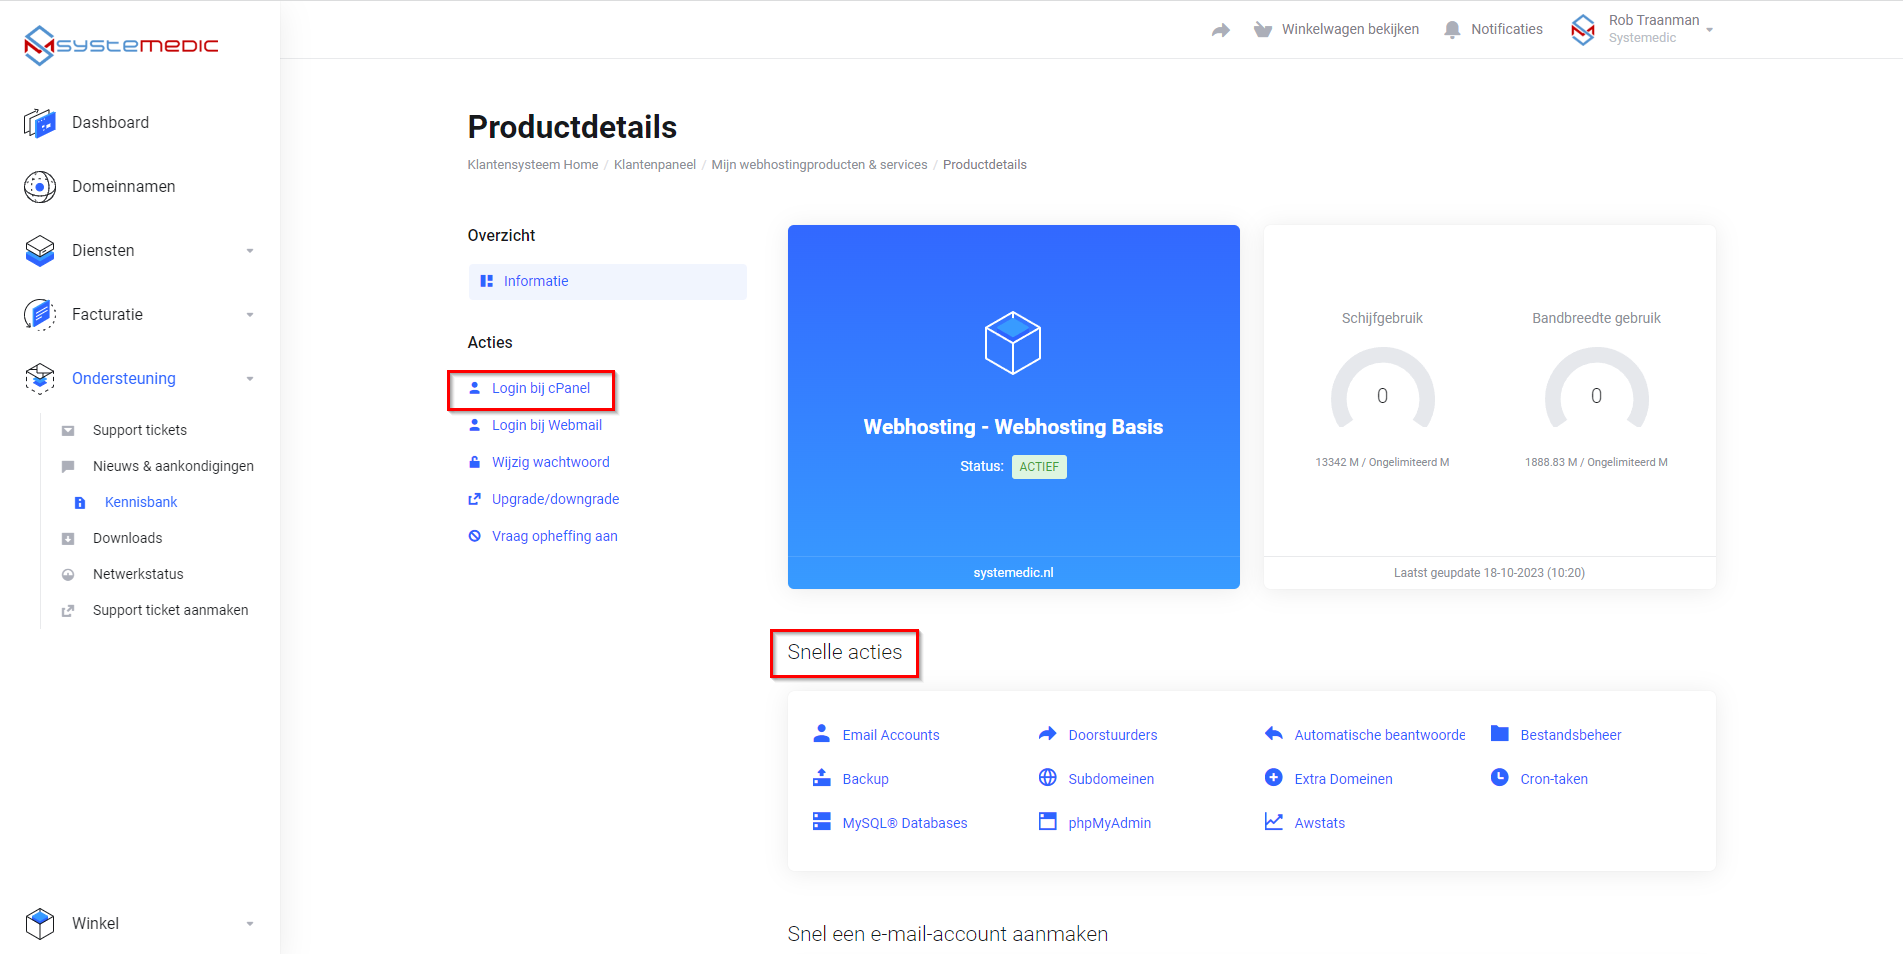Click the MySQL Databases server icon
The height and width of the screenshot is (954, 1903).
(822, 822)
